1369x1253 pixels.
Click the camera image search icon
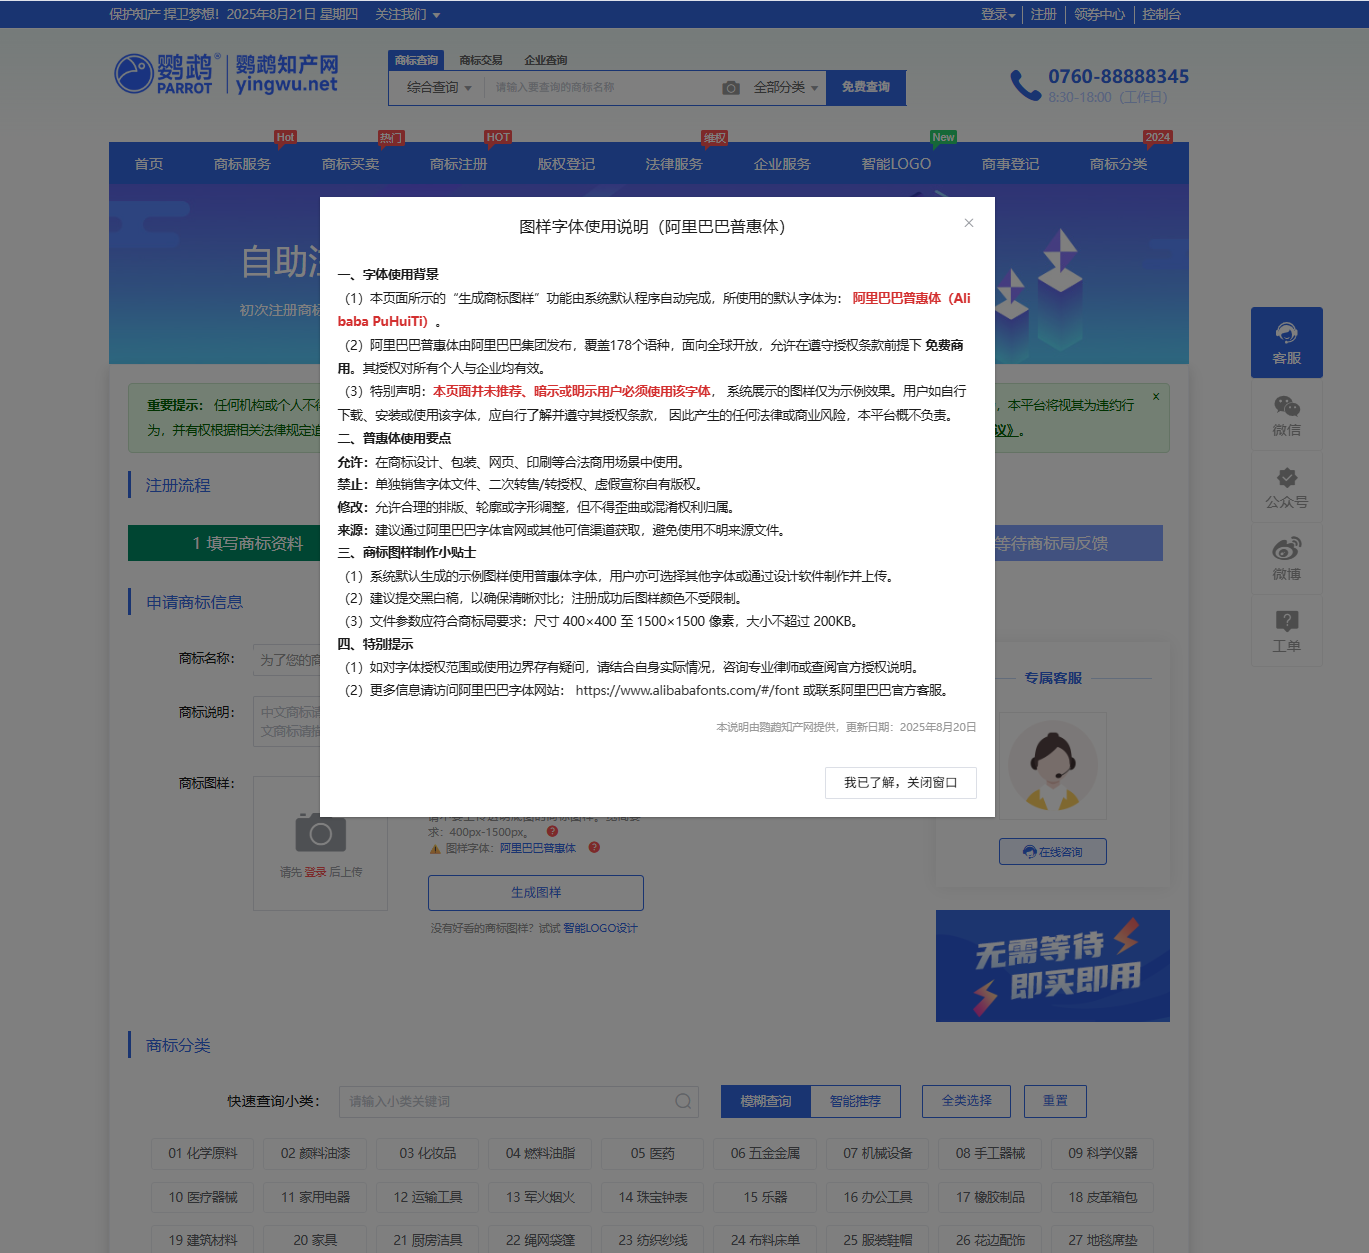(x=731, y=88)
